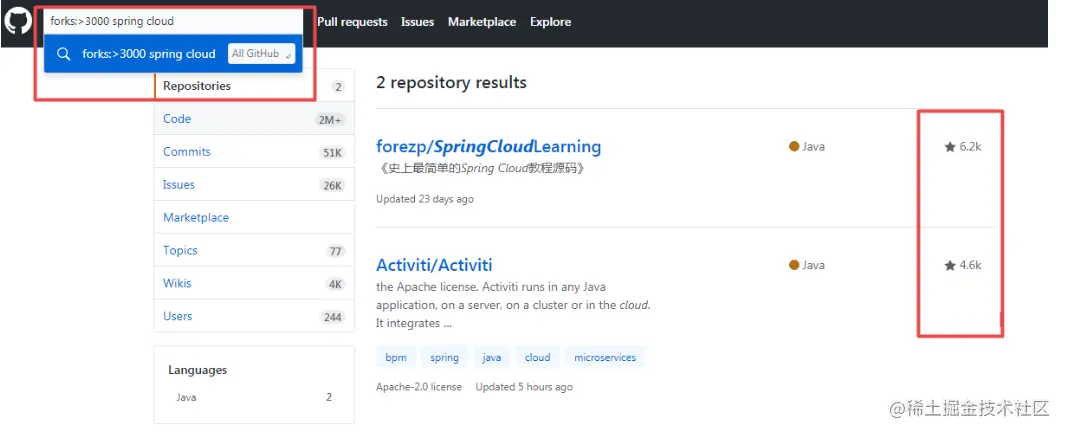1065x434 pixels.
Task: Click the java topic tag
Action: pyautogui.click(x=492, y=357)
